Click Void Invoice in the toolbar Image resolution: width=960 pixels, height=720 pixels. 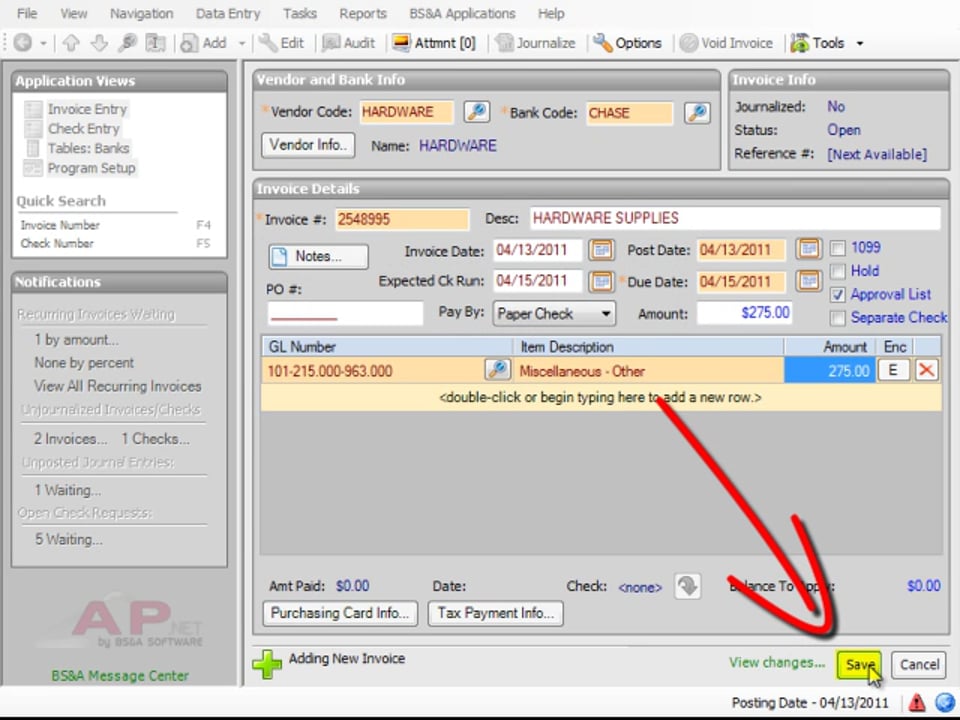coord(727,43)
